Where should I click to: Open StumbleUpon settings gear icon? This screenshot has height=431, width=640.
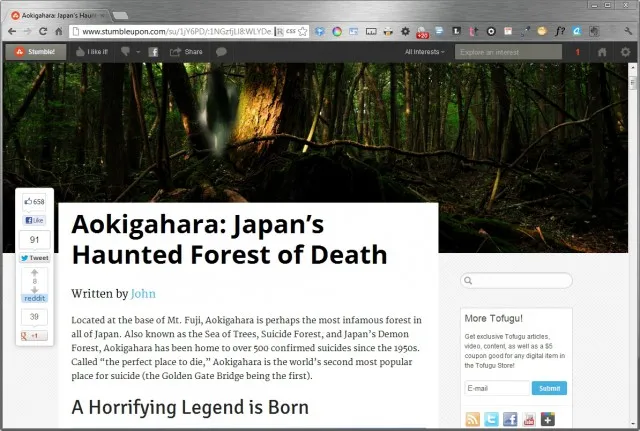click(x=625, y=52)
